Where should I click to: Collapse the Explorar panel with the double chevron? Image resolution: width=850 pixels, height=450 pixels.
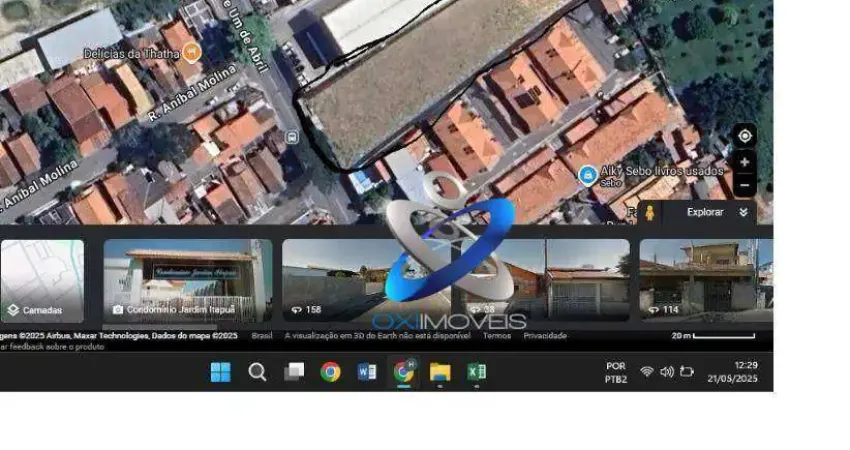point(744,212)
